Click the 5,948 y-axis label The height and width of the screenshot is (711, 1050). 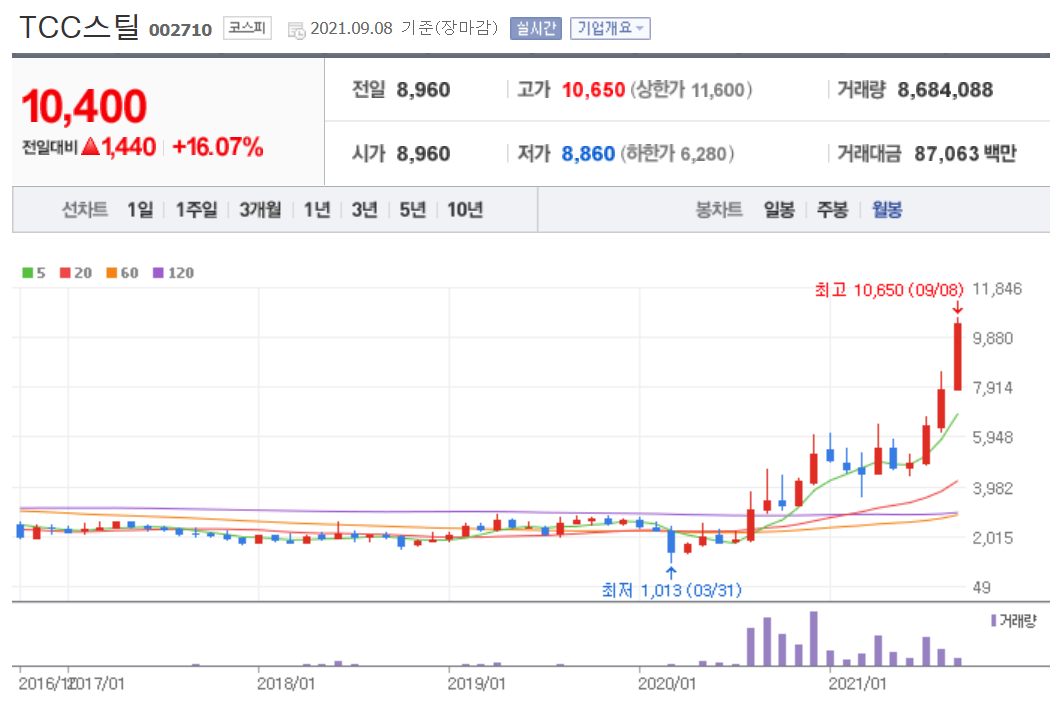pos(992,438)
